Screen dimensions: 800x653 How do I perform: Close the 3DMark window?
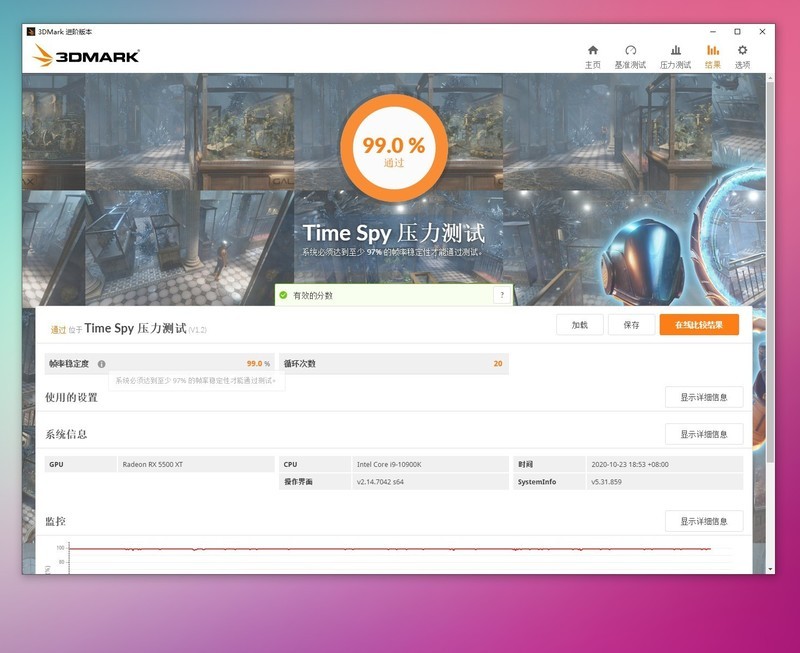[x=762, y=32]
